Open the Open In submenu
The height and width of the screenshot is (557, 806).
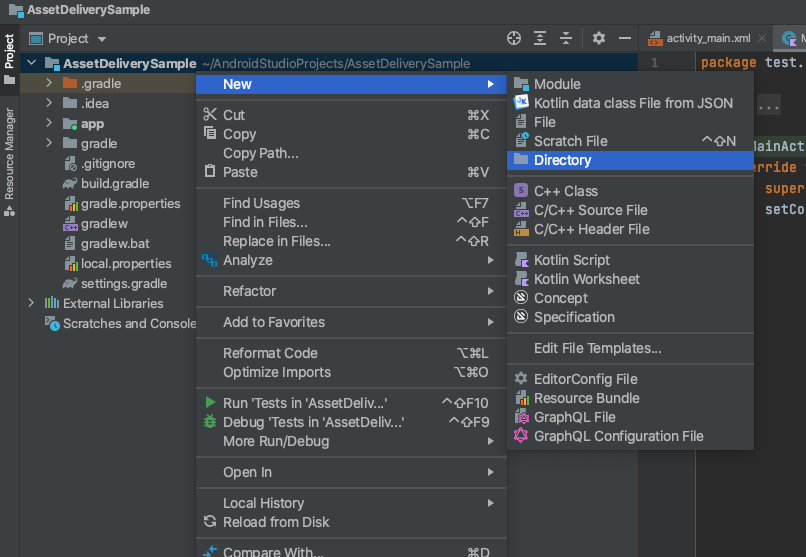point(351,472)
